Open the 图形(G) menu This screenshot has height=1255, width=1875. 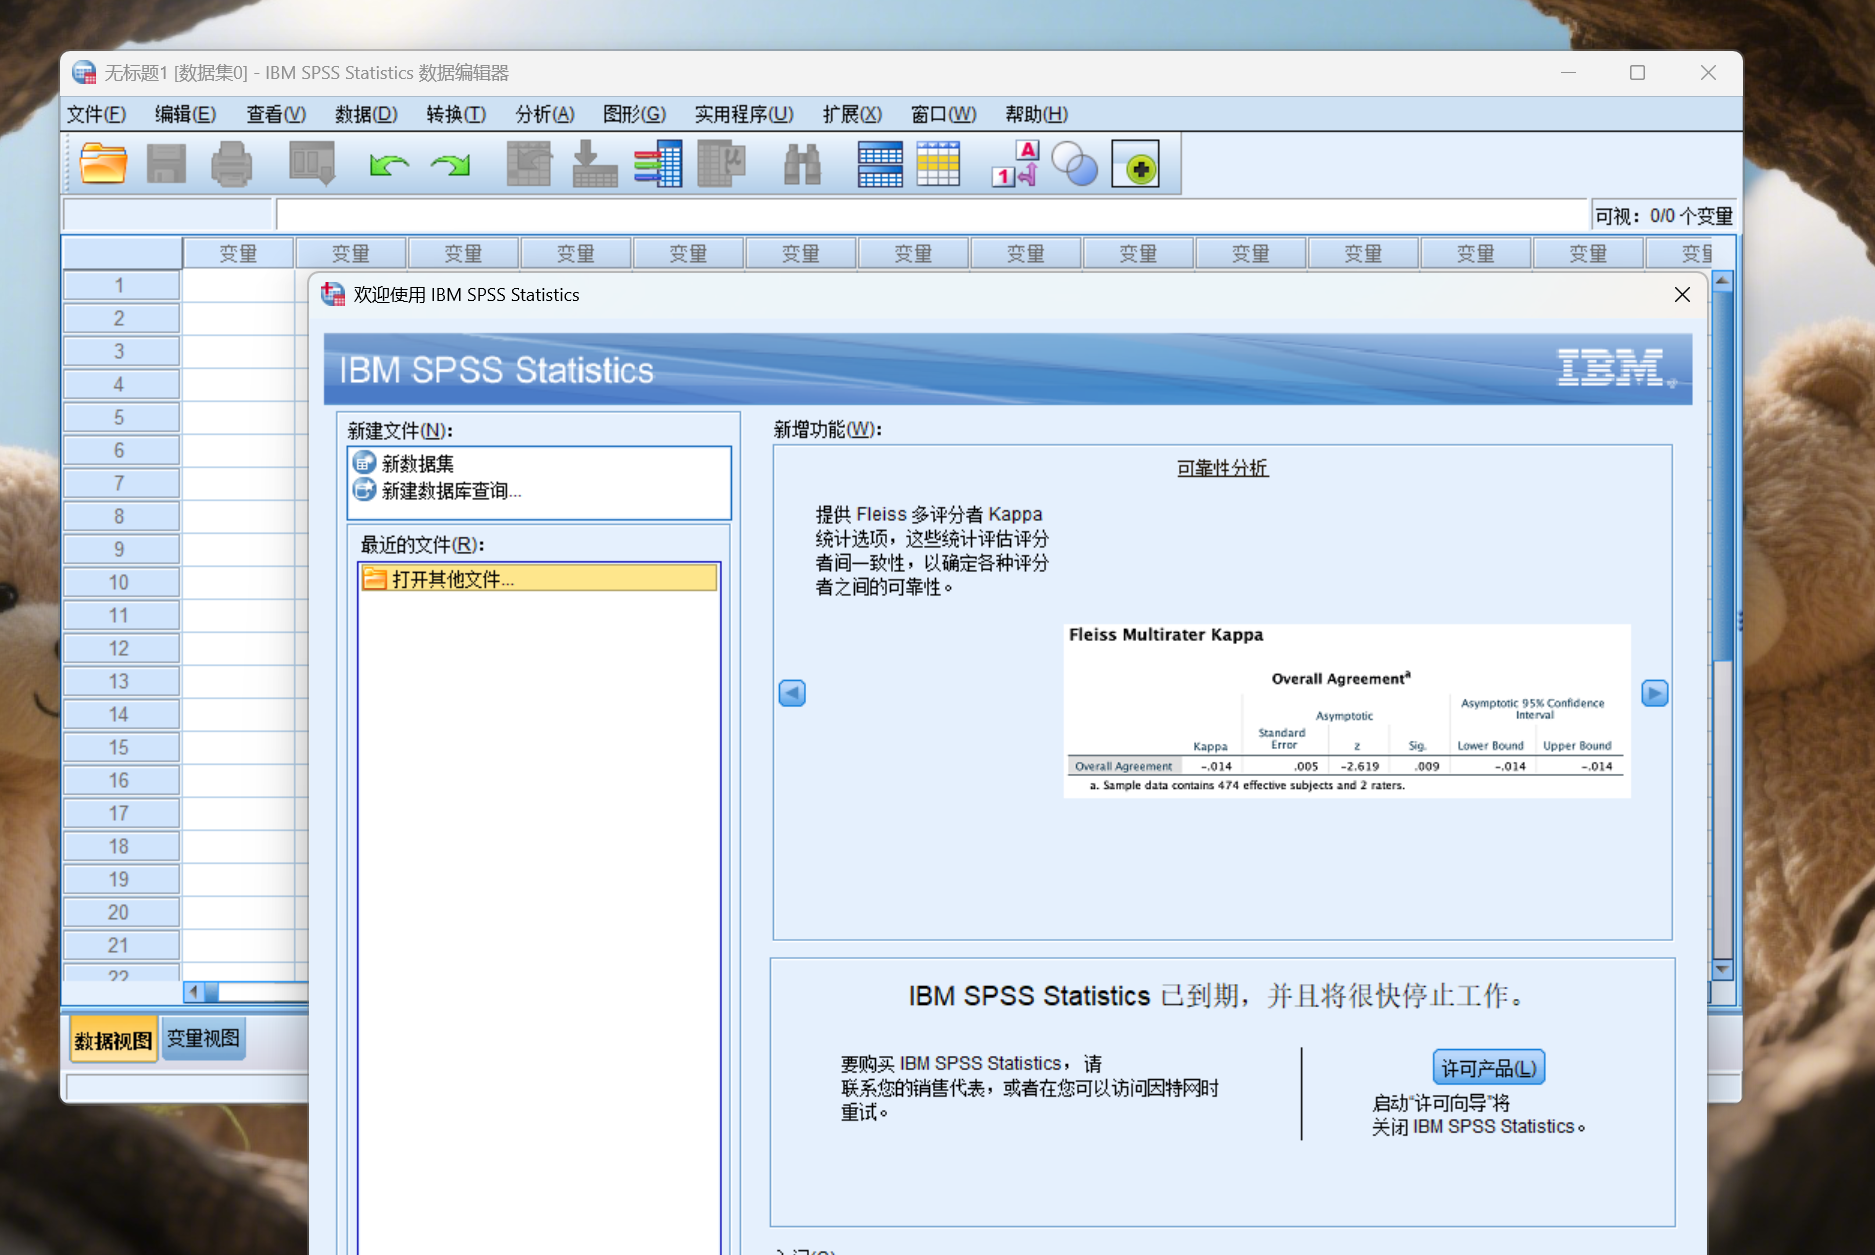coord(634,114)
